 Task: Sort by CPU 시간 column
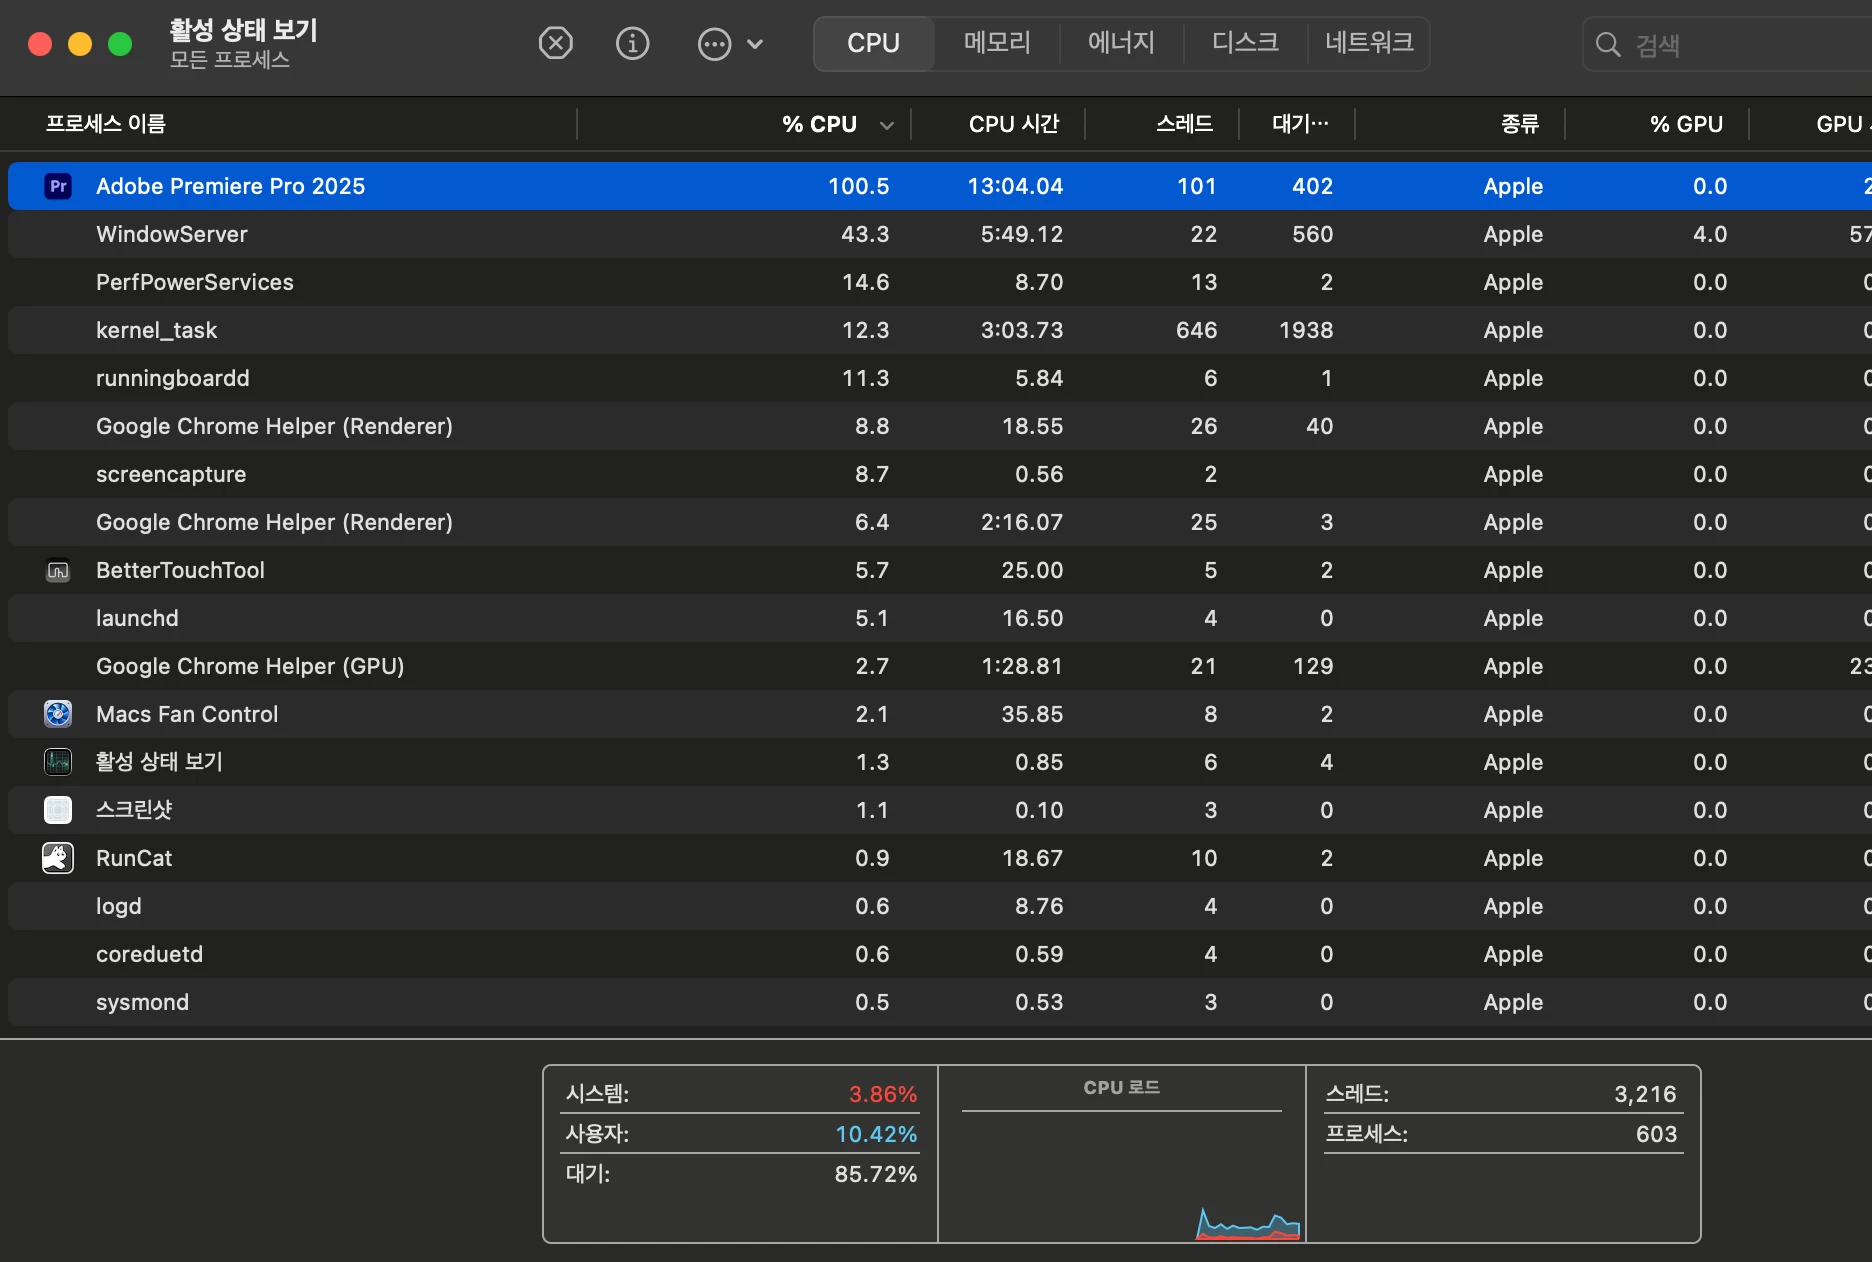click(x=1014, y=124)
